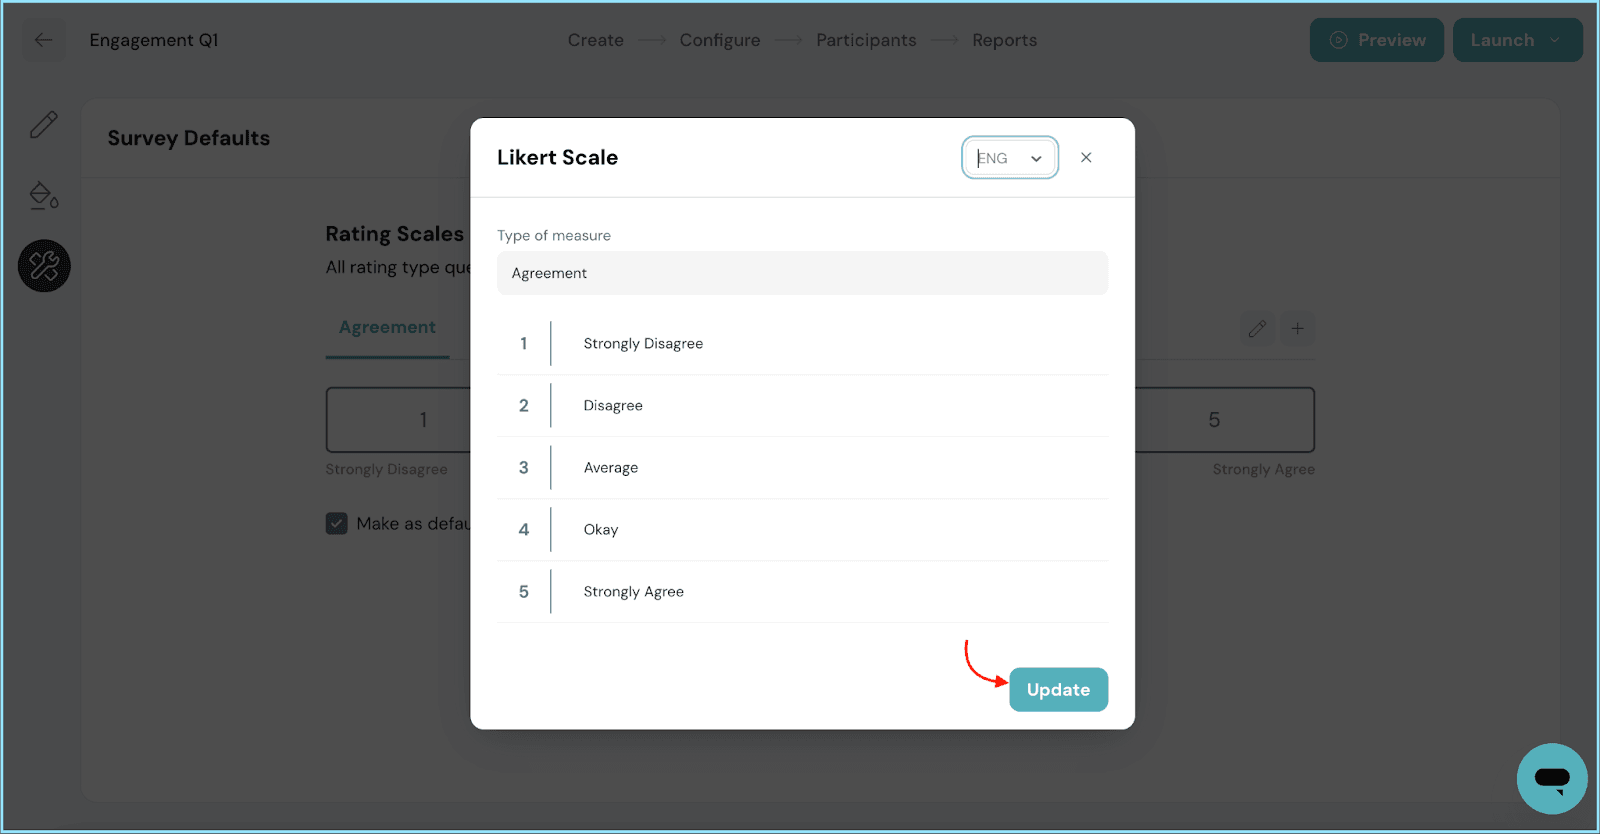Go to the Configure step
This screenshot has width=1600, height=834.
click(x=719, y=40)
